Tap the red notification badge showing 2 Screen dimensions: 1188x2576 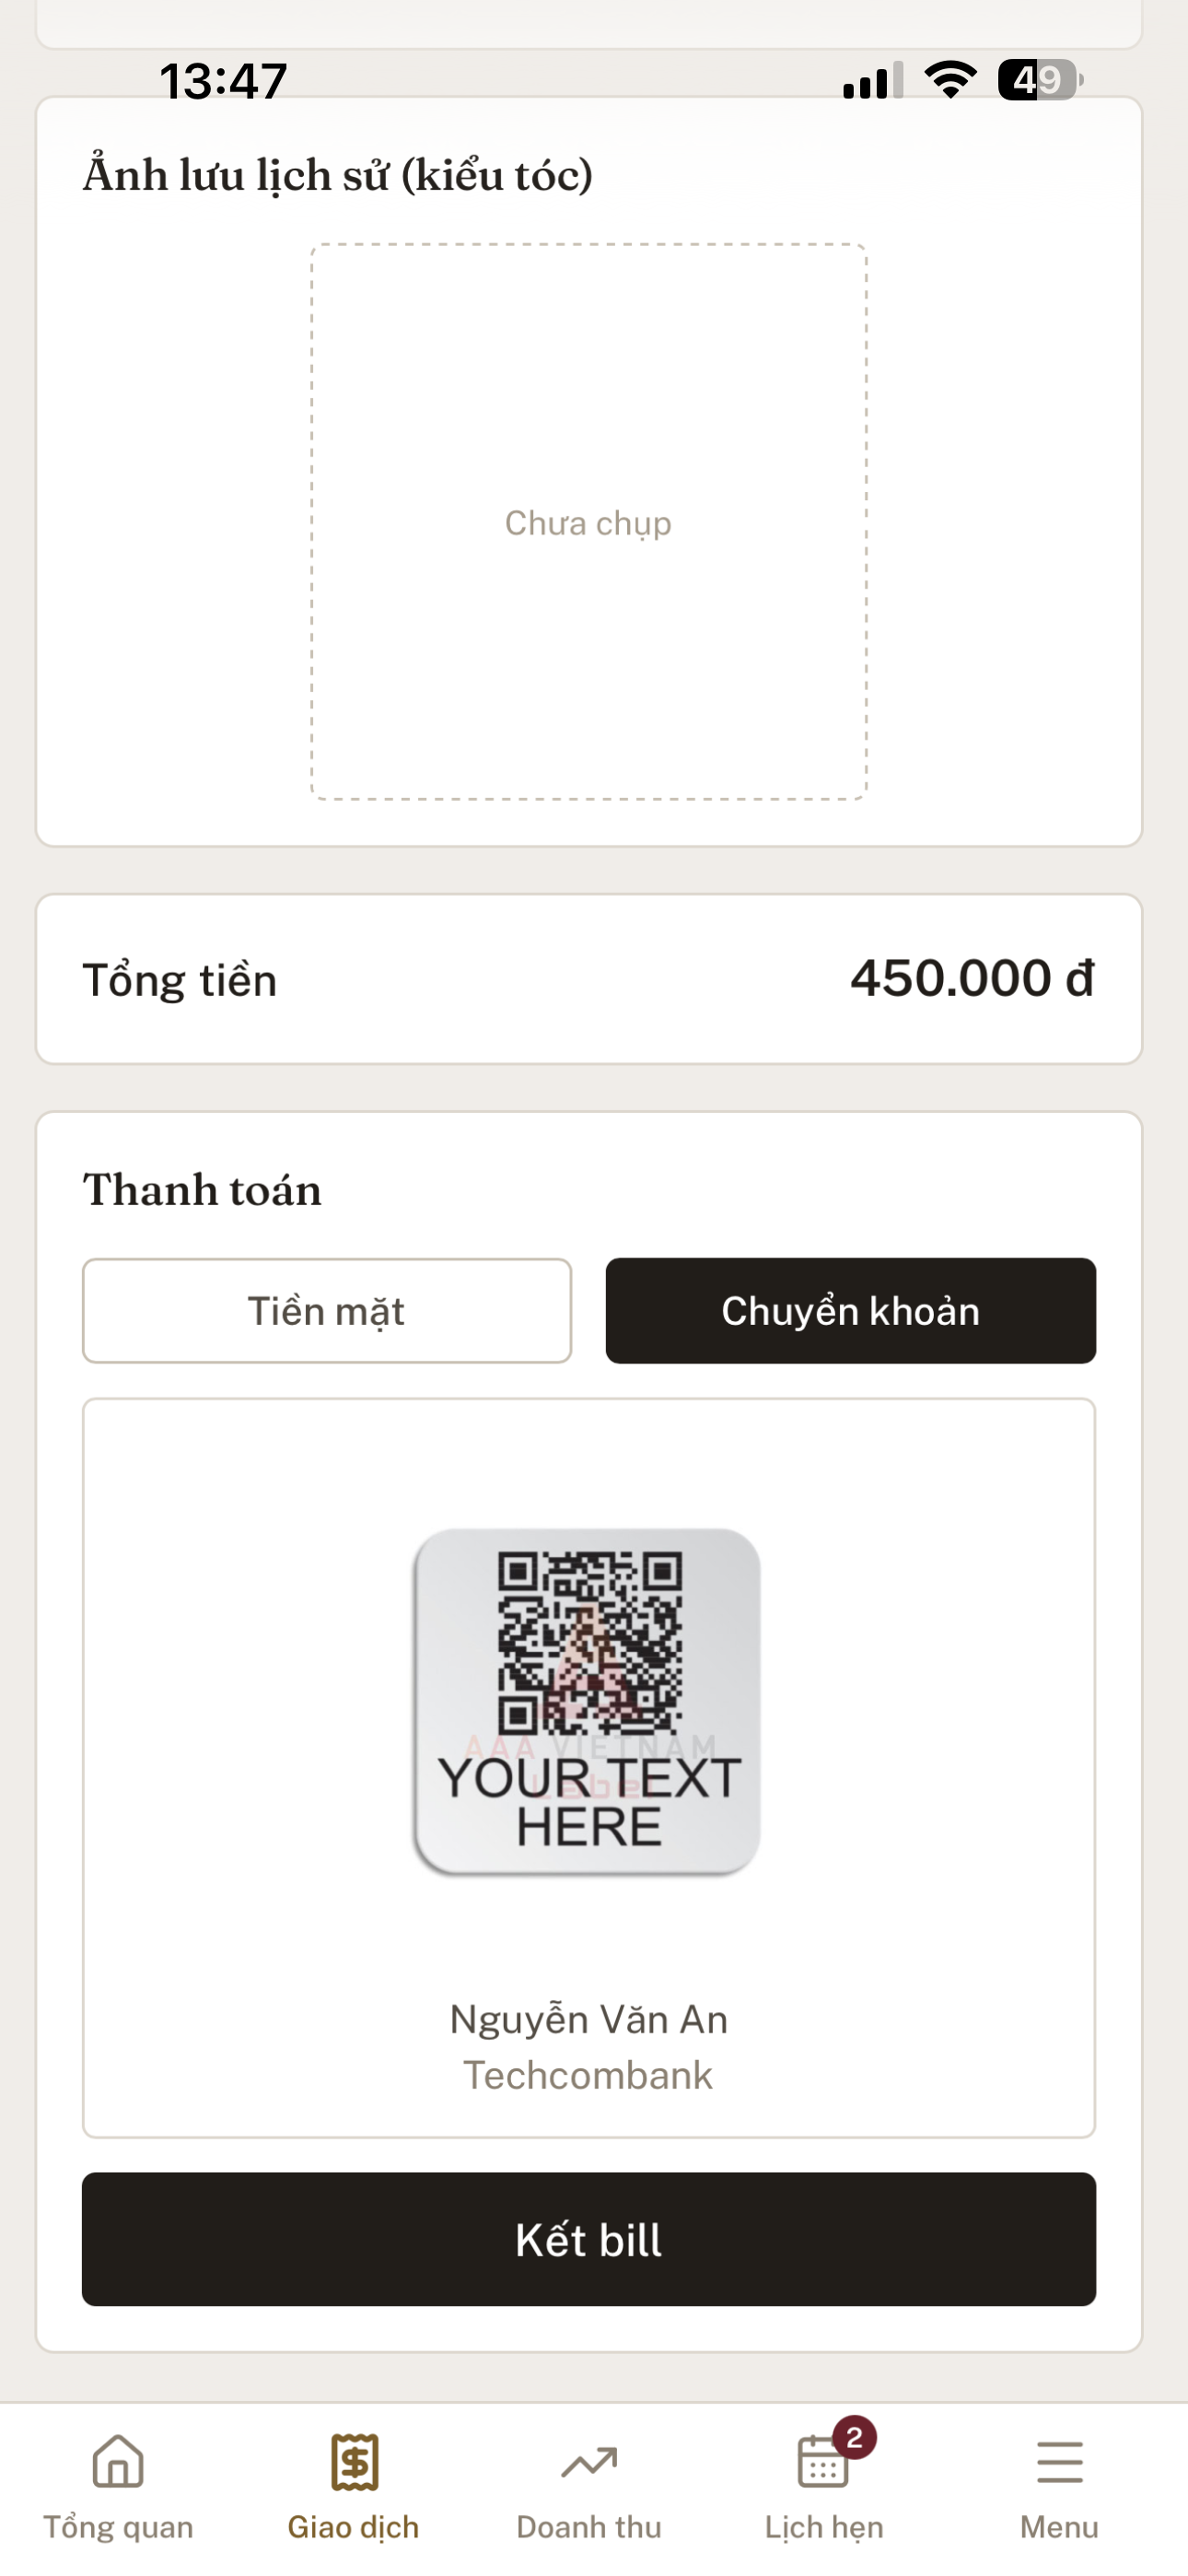click(854, 2438)
